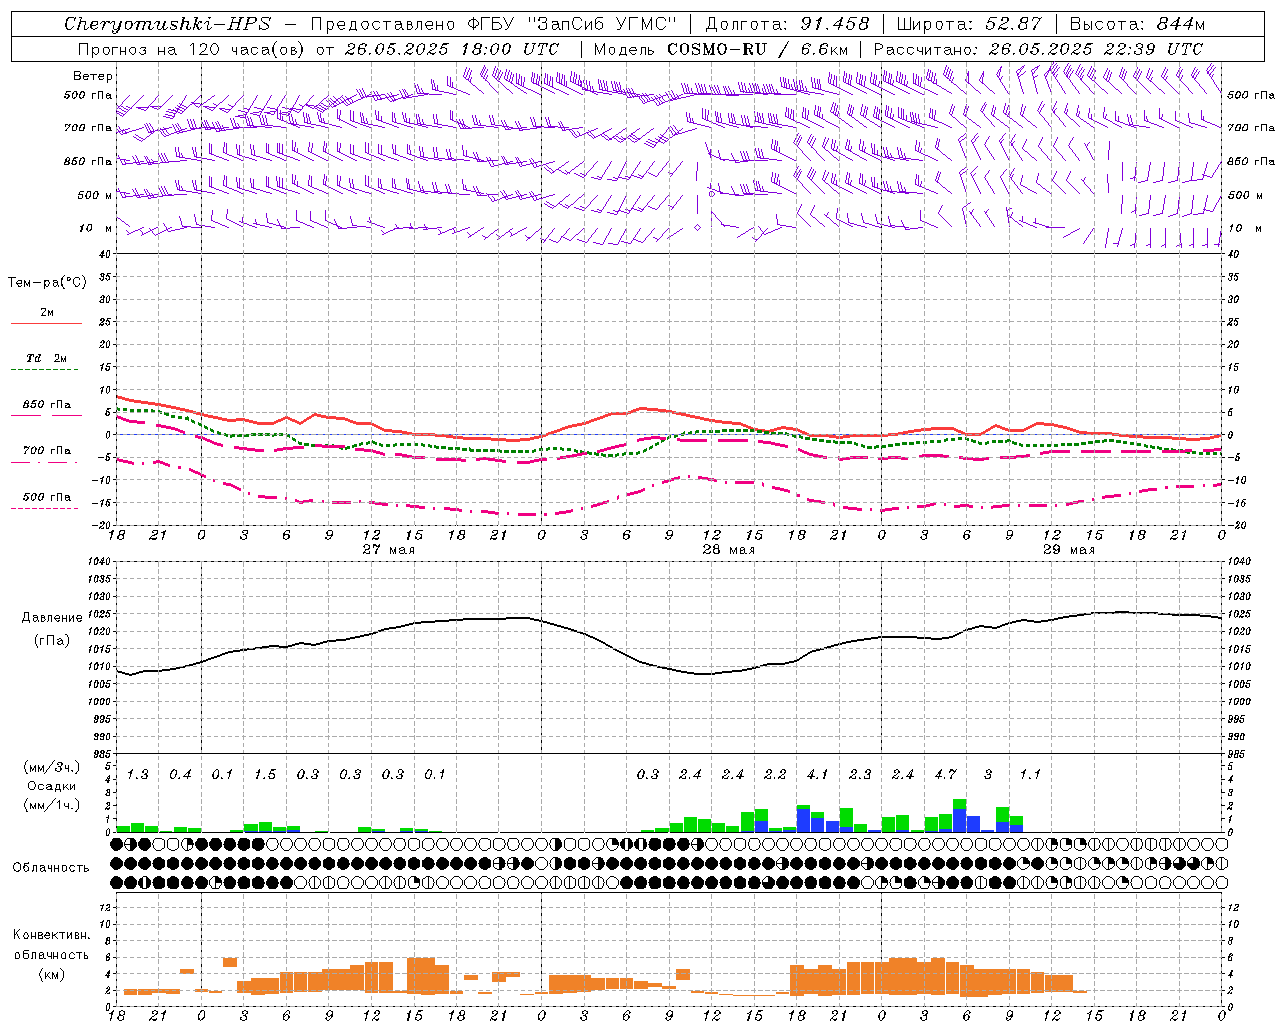This screenshot has height=1024, width=1280.
Task: Click the 2.3 precipitation total
Action: (x=860, y=775)
